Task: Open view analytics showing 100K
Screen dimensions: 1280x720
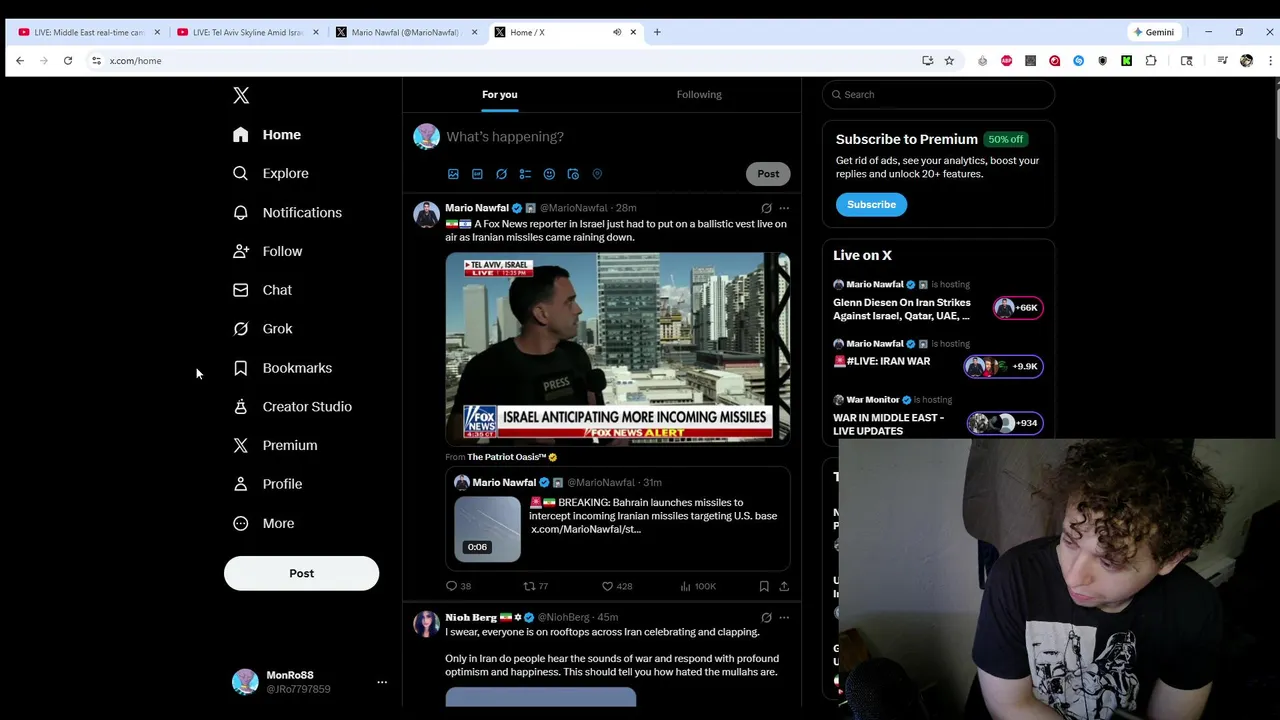Action: [697, 586]
